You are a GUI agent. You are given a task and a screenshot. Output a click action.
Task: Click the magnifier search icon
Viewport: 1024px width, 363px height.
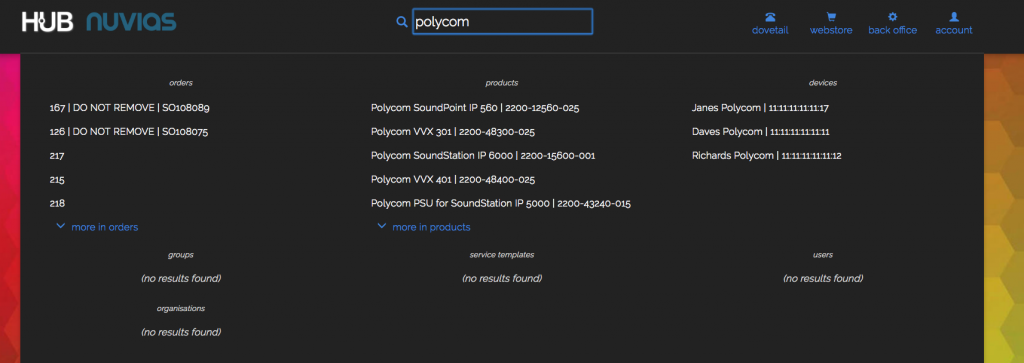(402, 22)
